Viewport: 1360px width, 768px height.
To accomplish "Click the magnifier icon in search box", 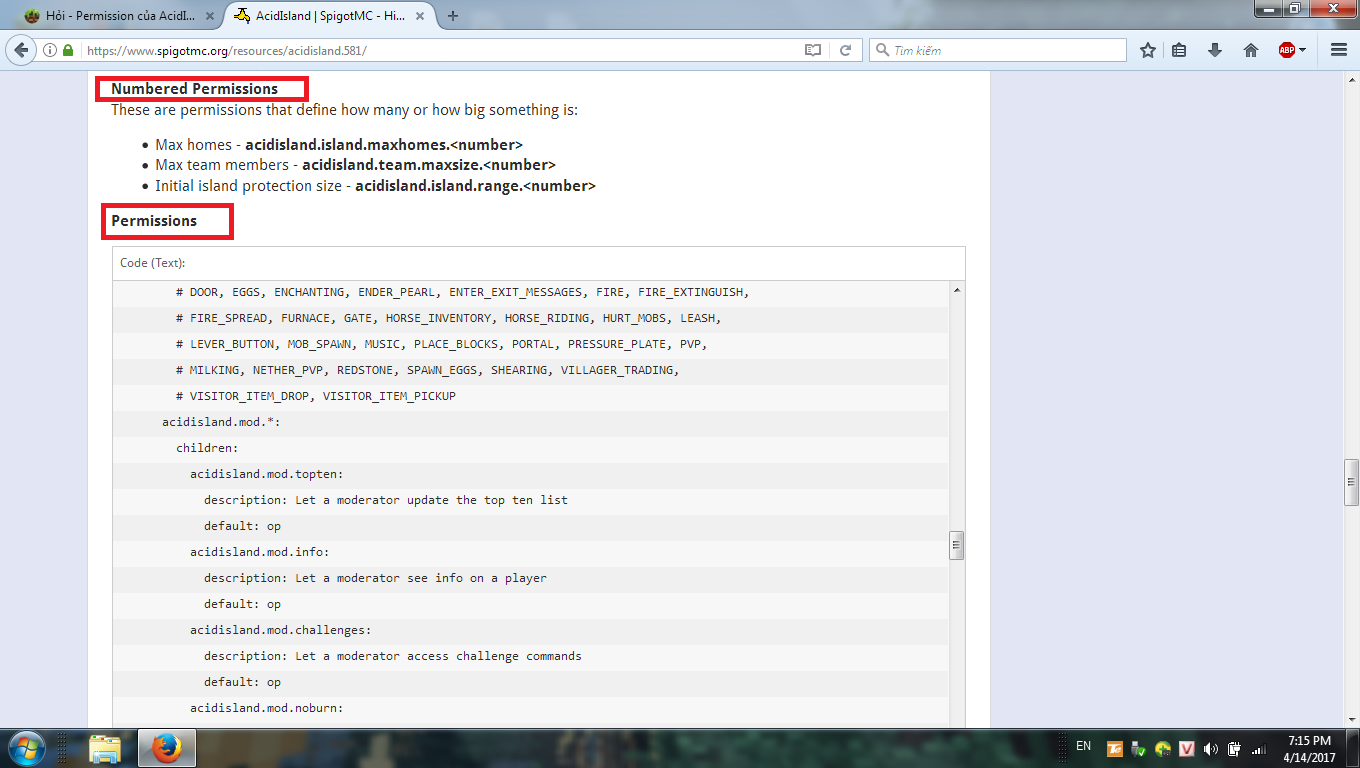I will click(x=882, y=50).
